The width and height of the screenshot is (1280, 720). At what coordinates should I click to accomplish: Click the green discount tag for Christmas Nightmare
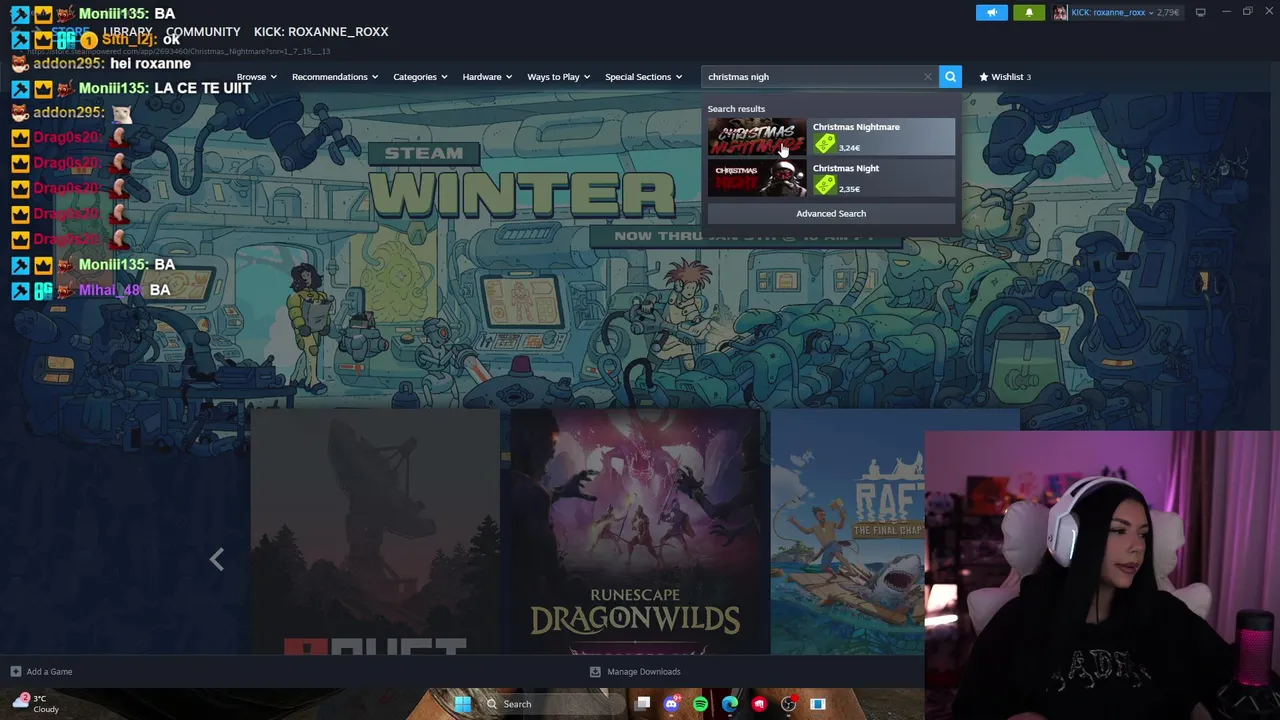825,144
